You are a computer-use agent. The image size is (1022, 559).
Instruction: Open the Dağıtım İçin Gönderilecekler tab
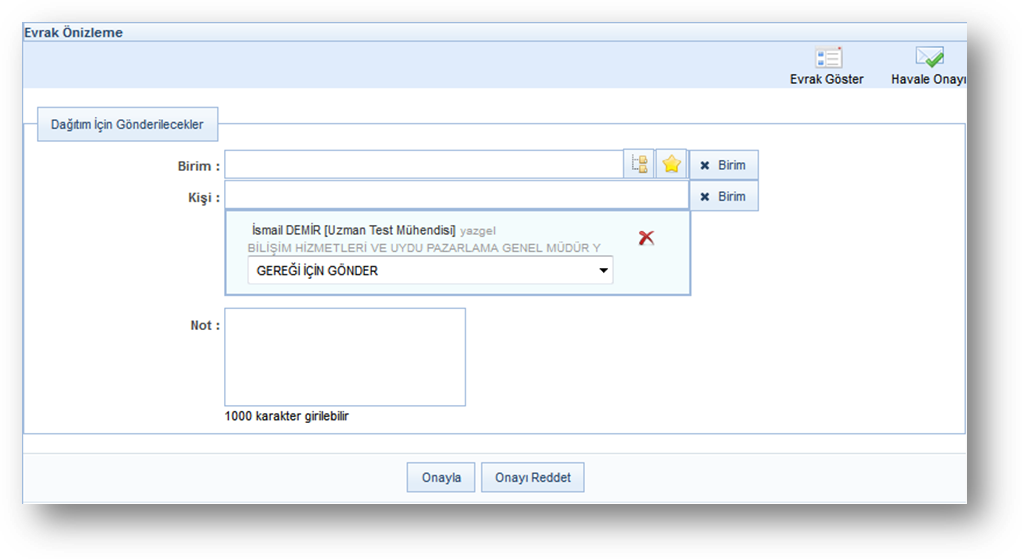(x=127, y=124)
